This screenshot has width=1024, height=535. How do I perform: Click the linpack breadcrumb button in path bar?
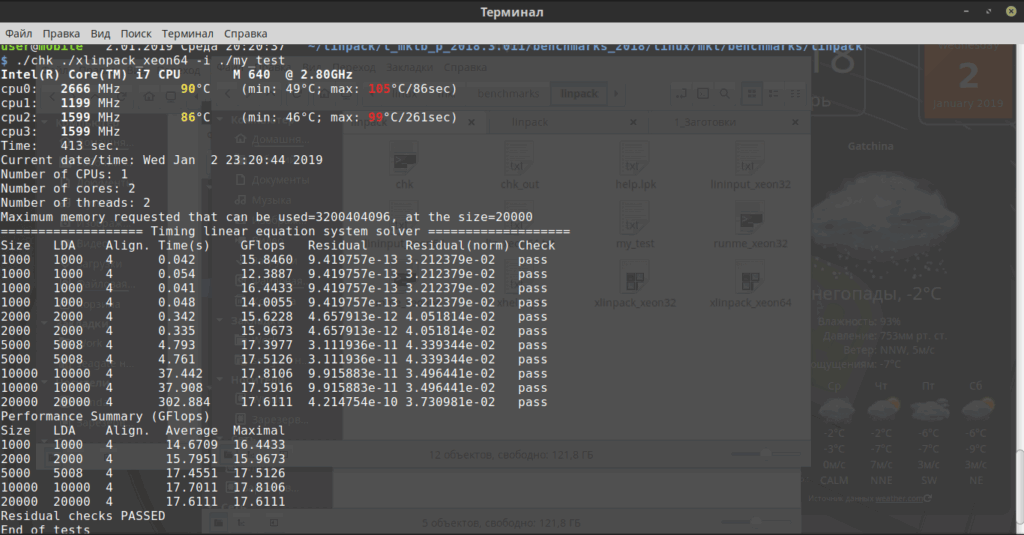[579, 93]
